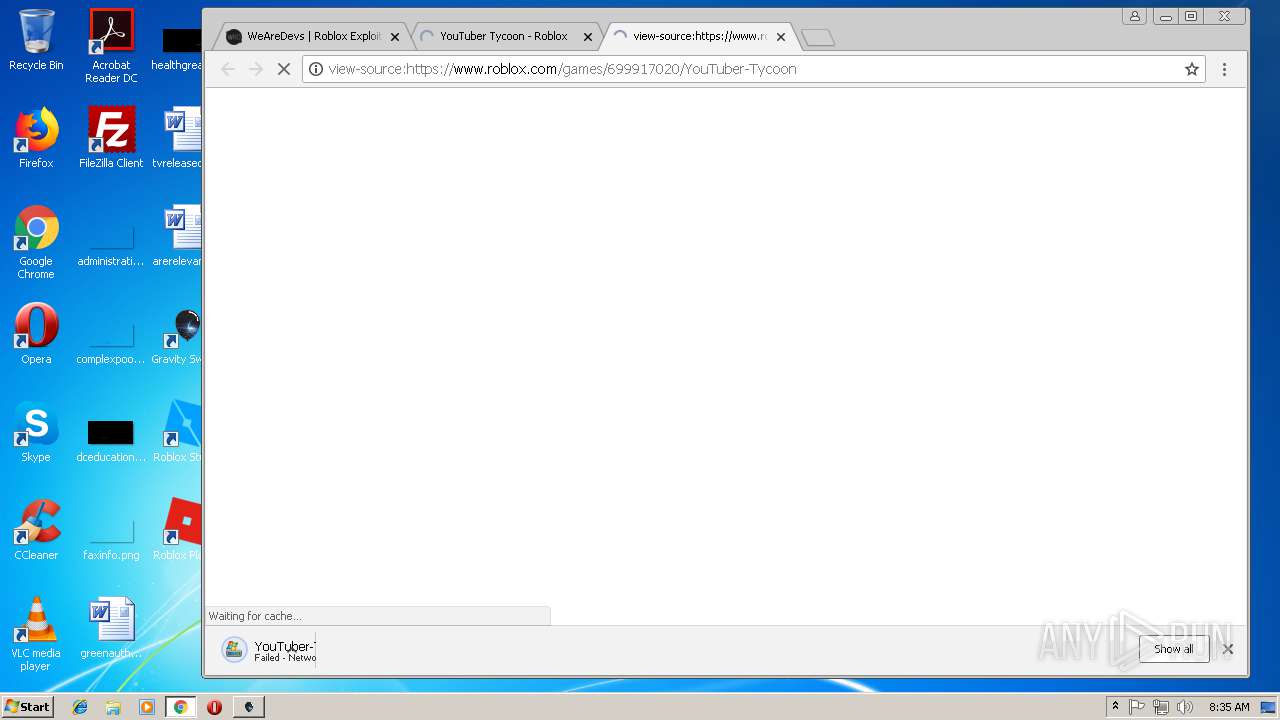Open Windows Explorer folder in taskbar

(x=113, y=707)
